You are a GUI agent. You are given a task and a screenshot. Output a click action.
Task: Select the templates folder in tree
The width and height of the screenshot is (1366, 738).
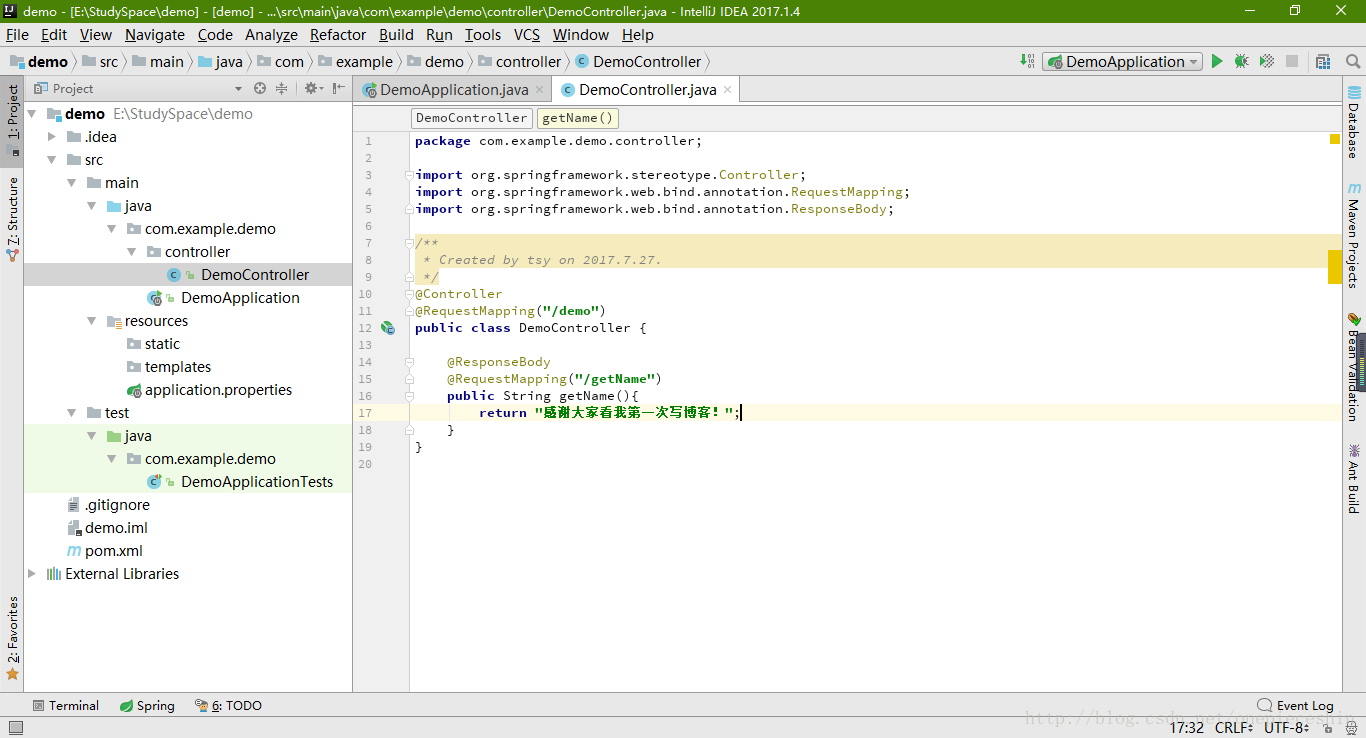178,367
